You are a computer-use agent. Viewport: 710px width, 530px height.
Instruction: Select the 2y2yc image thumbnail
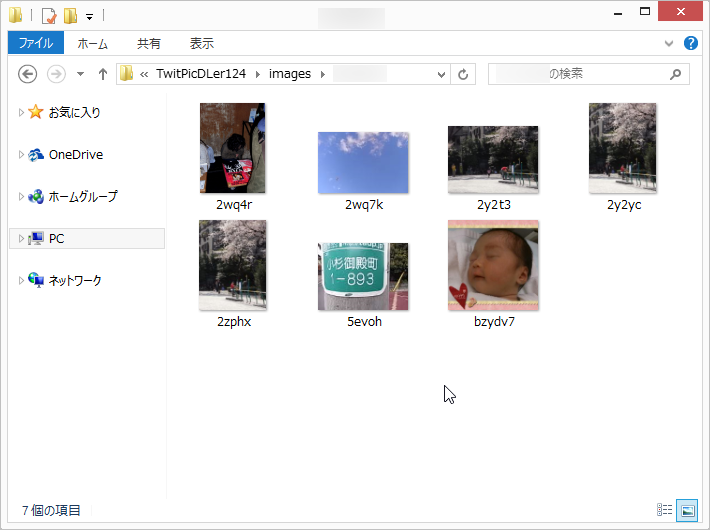[x=623, y=148]
